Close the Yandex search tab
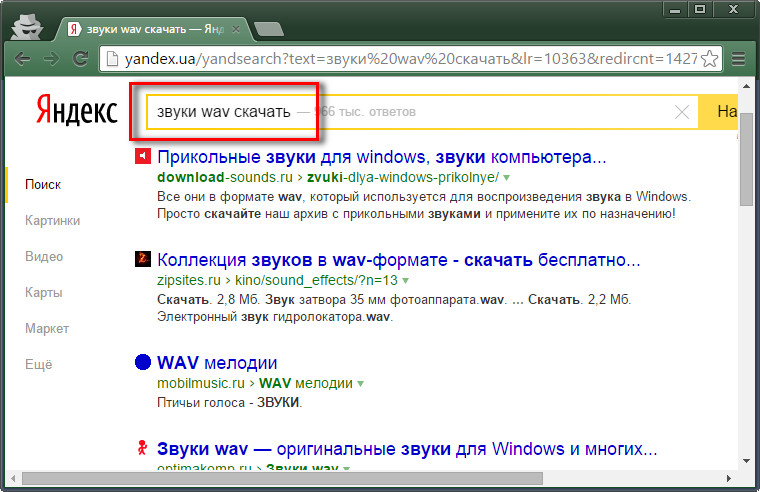This screenshot has width=760, height=492. 236,30
